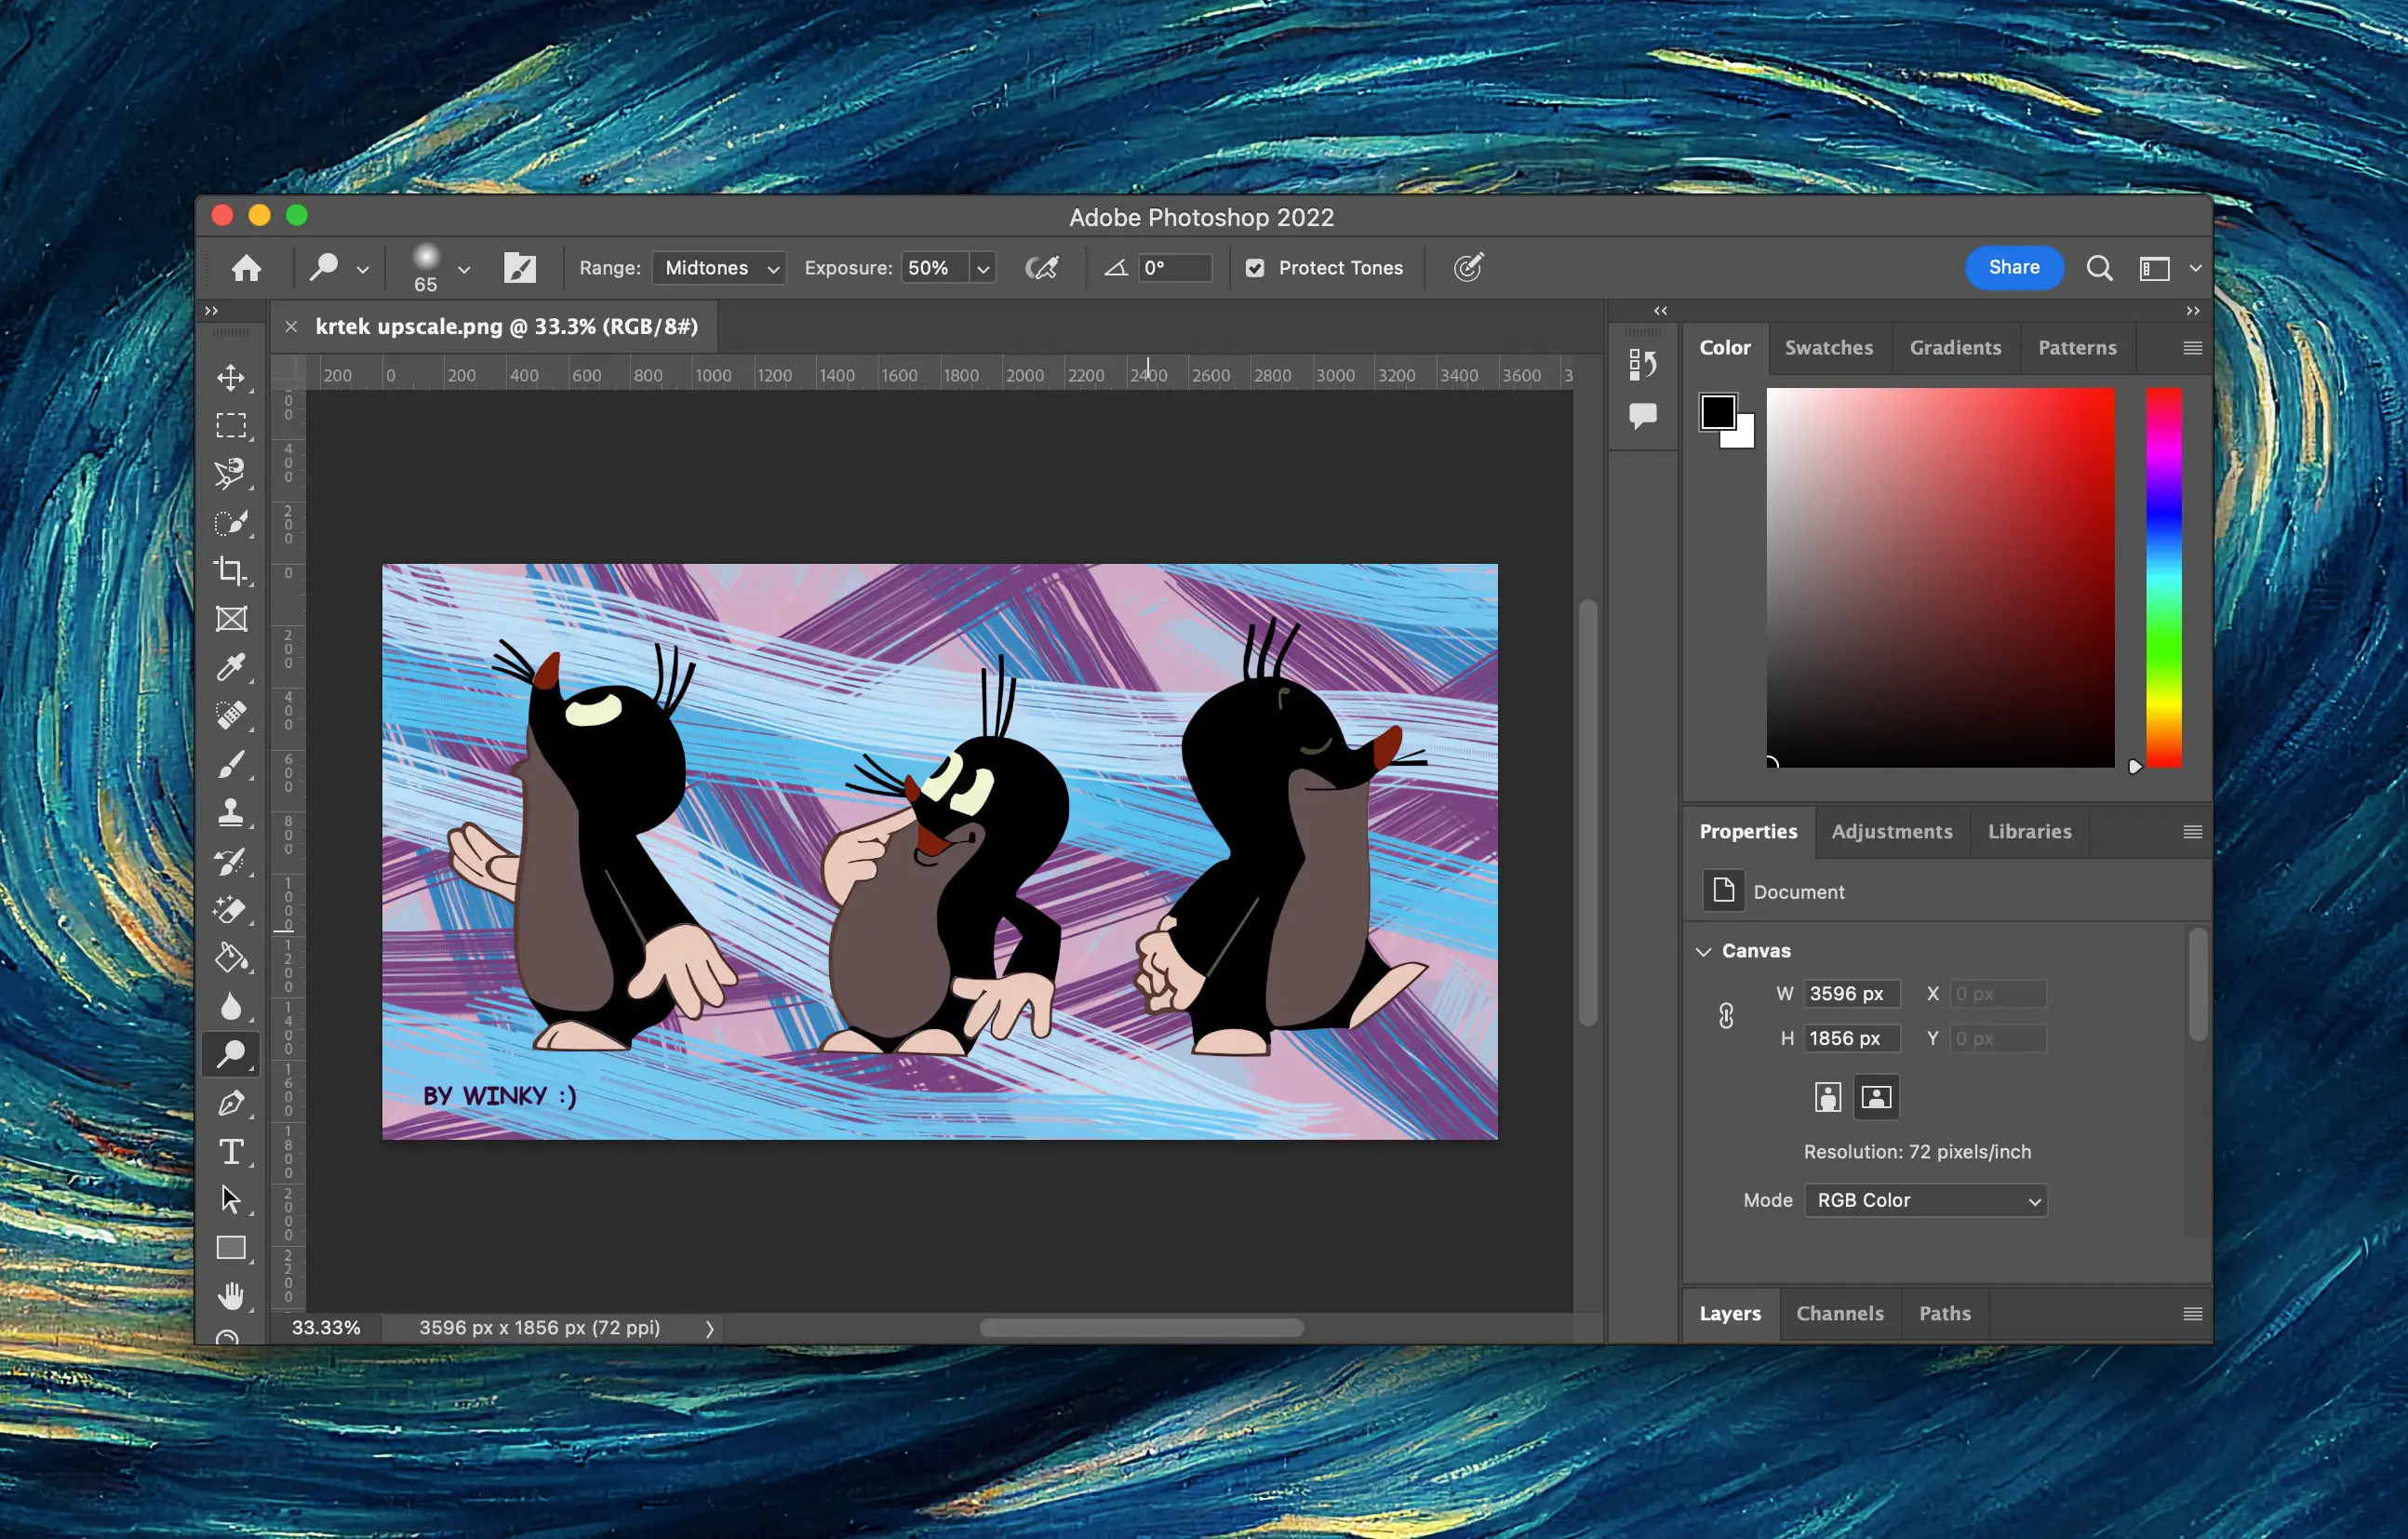Click the white background color swatch

coord(1742,435)
